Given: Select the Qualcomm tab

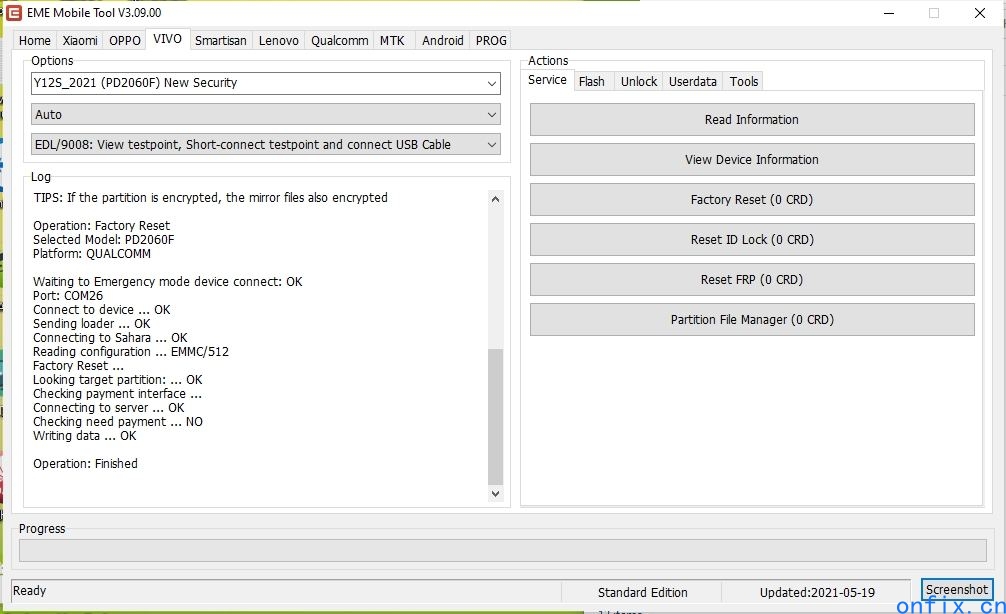Looking at the screenshot, I should click(339, 40).
